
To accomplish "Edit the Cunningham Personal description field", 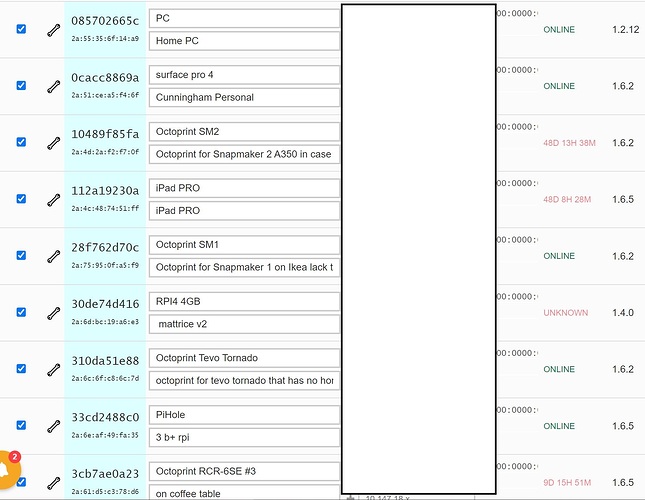I will tap(244, 97).
